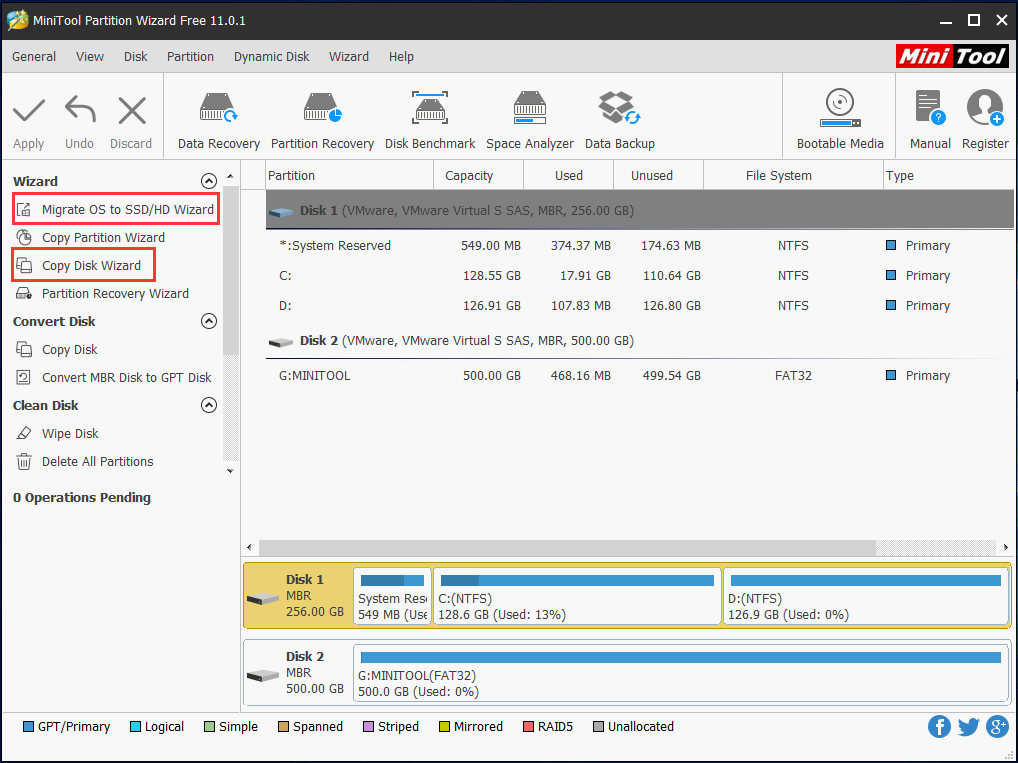Collapse the Wizard section
This screenshot has height=763, width=1018.
tap(208, 181)
